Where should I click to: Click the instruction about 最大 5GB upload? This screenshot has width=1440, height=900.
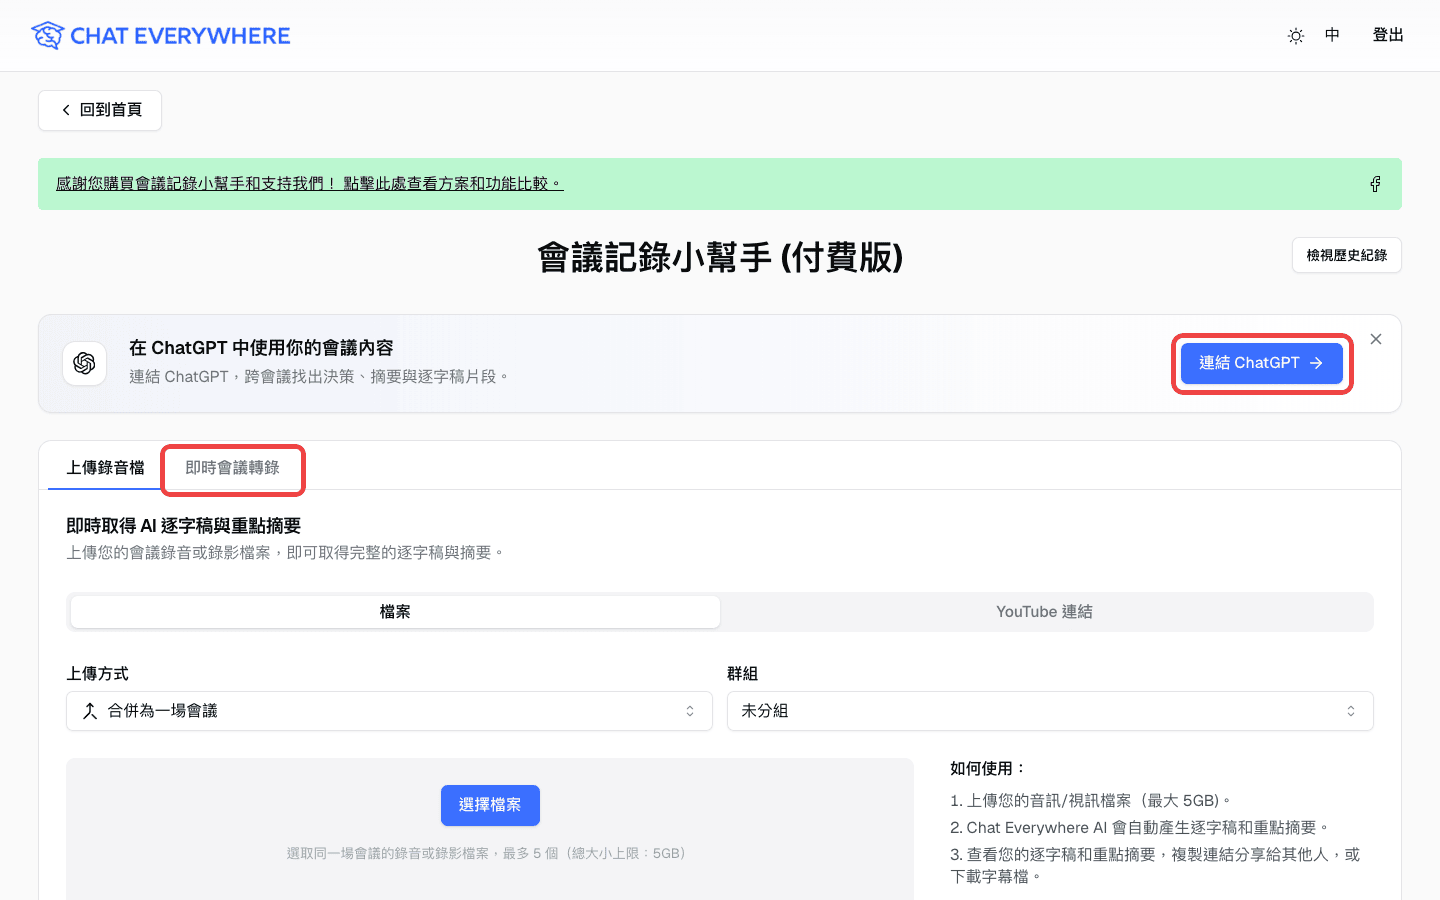1091,801
